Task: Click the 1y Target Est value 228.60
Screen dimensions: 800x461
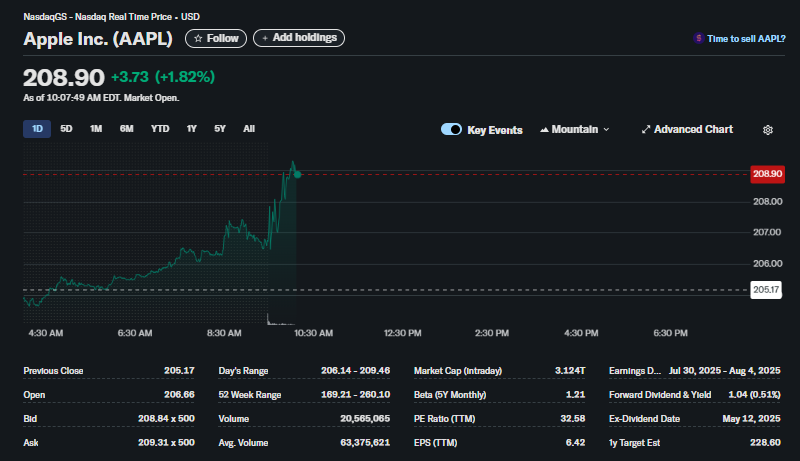Action: coord(765,443)
